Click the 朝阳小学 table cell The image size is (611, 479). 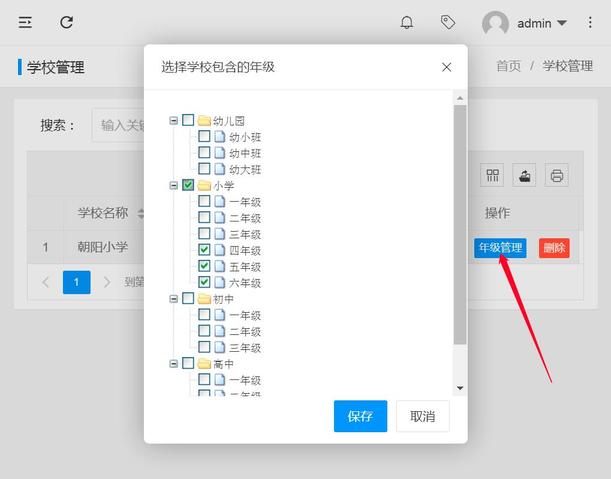coord(102,247)
